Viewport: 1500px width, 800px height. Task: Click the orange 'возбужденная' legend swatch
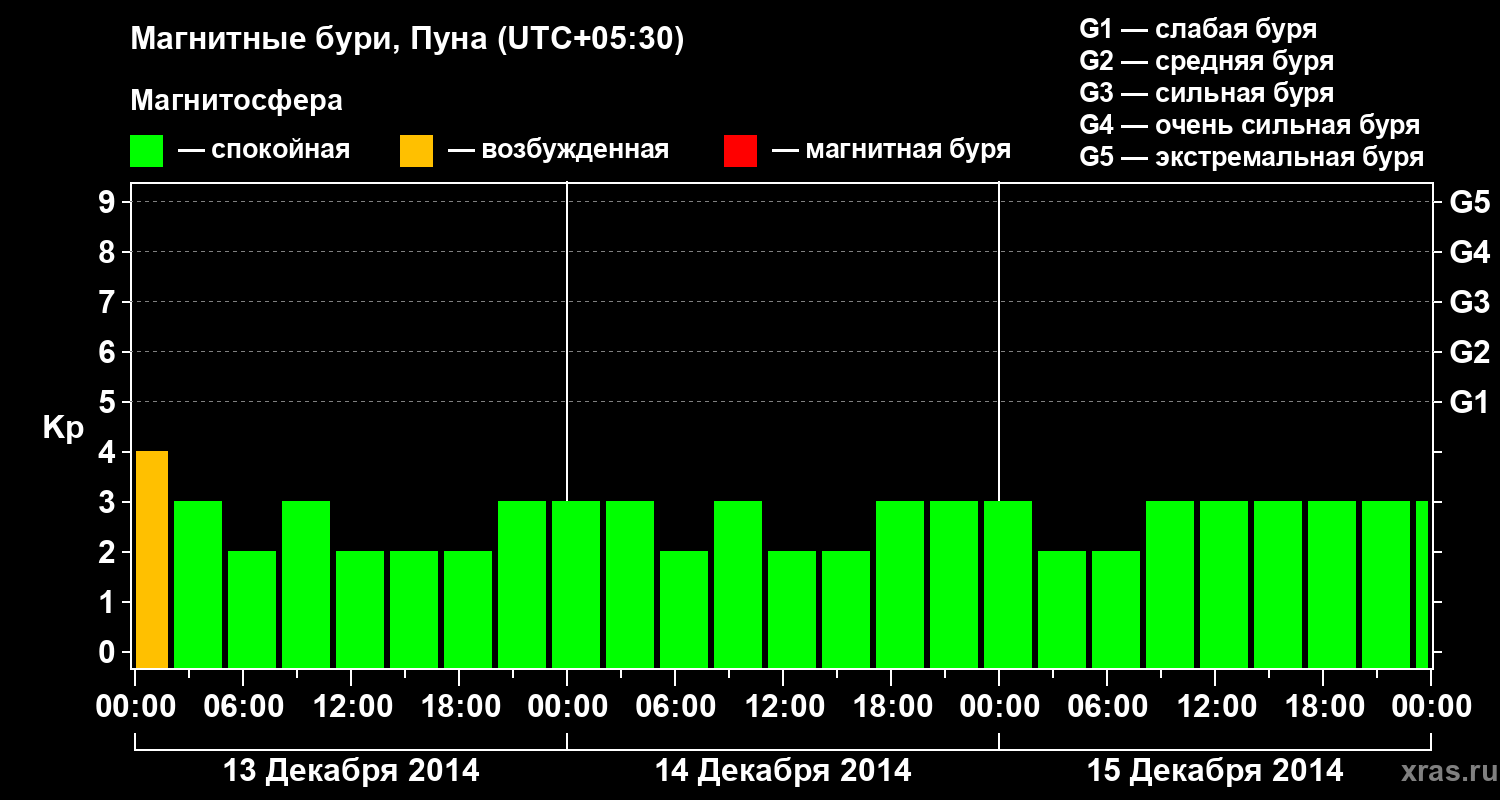pyautogui.click(x=416, y=151)
